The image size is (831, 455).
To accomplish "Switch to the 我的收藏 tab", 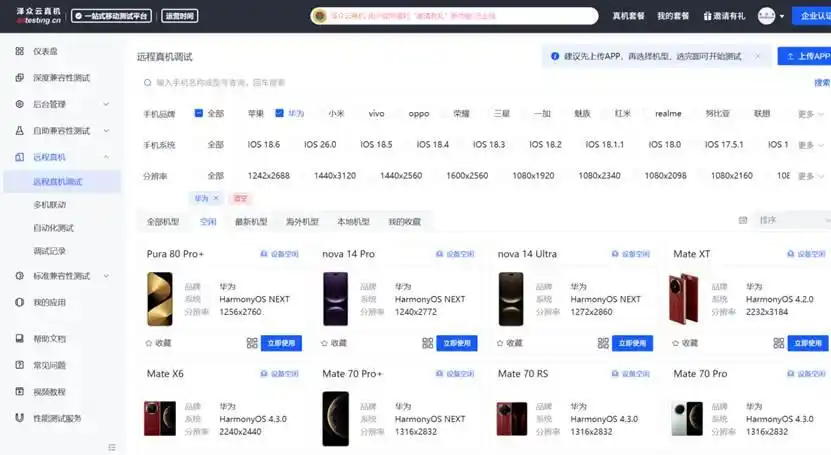I will 404,222.
